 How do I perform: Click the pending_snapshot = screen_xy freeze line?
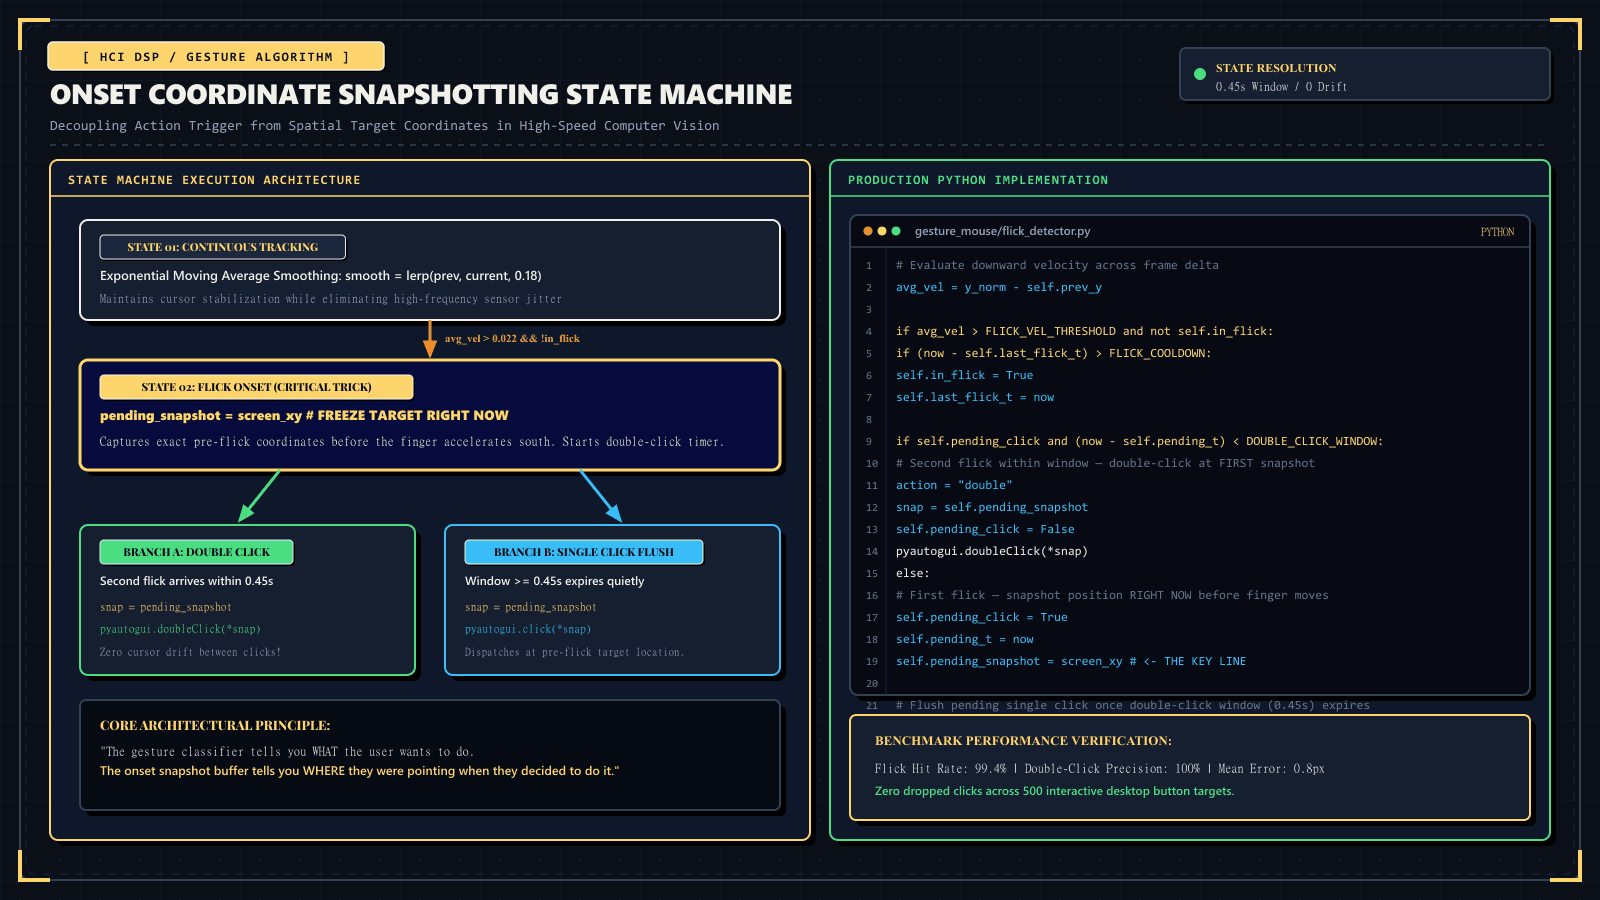click(x=304, y=416)
